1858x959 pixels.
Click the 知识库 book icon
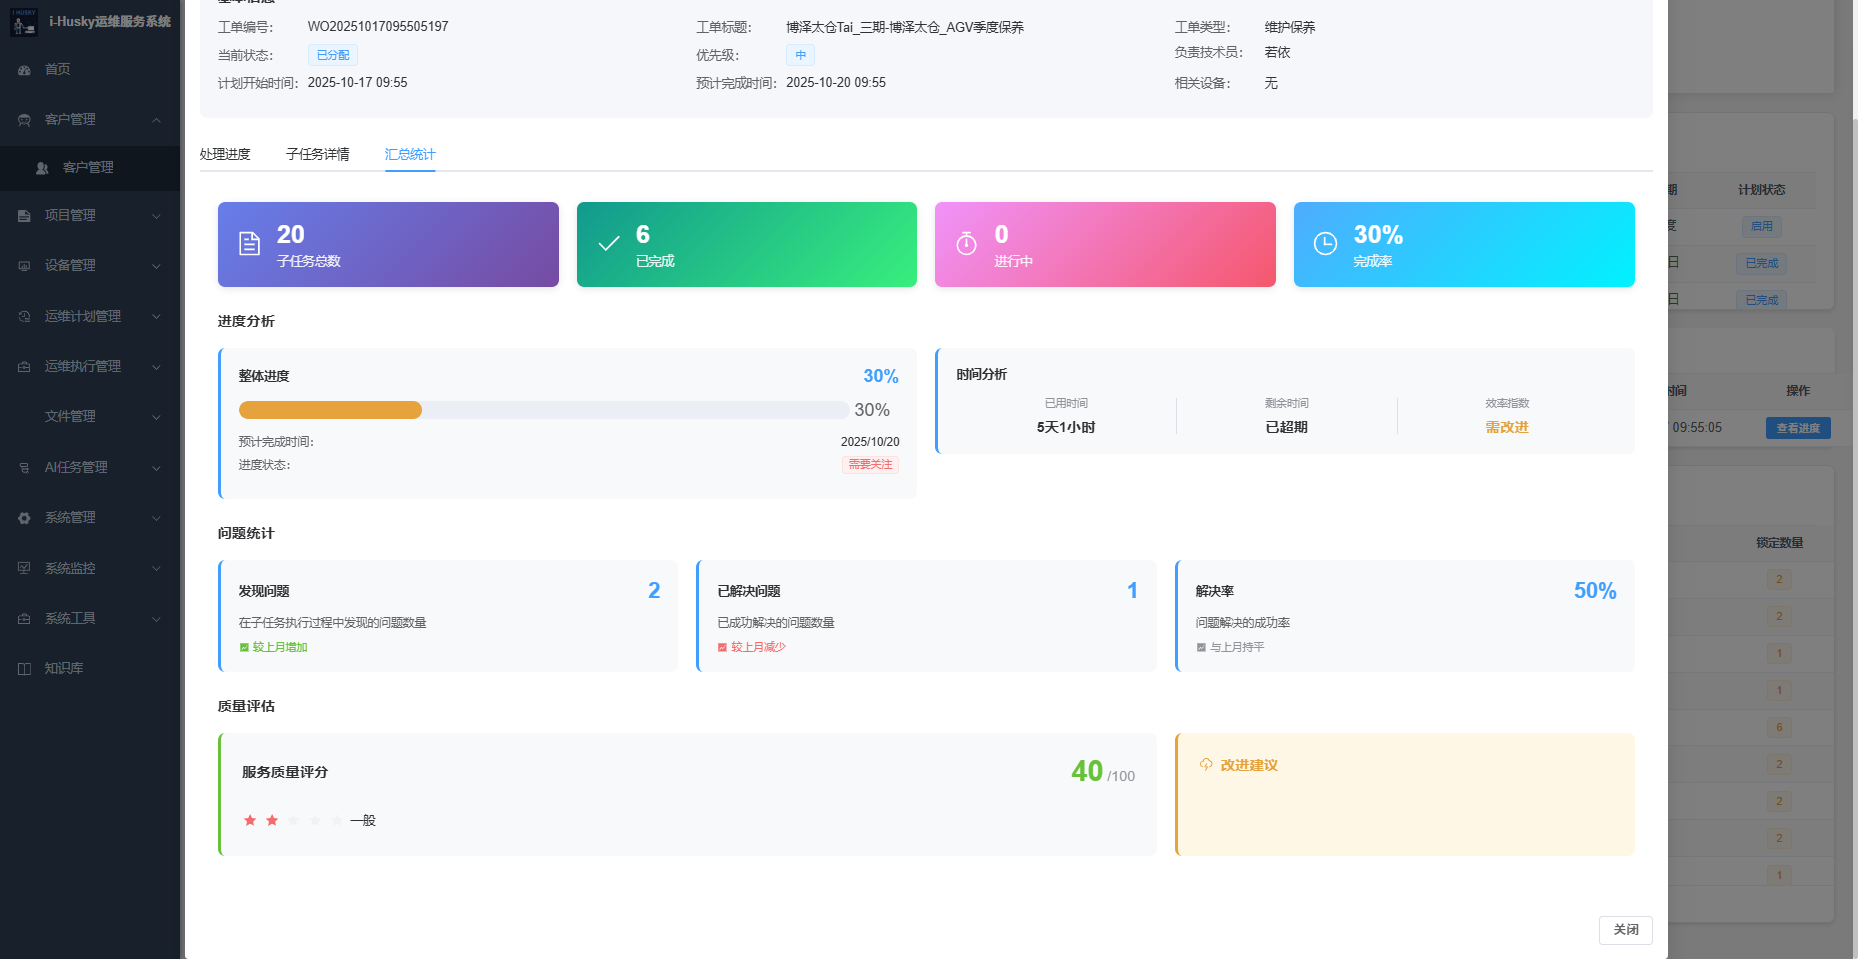[x=24, y=669]
